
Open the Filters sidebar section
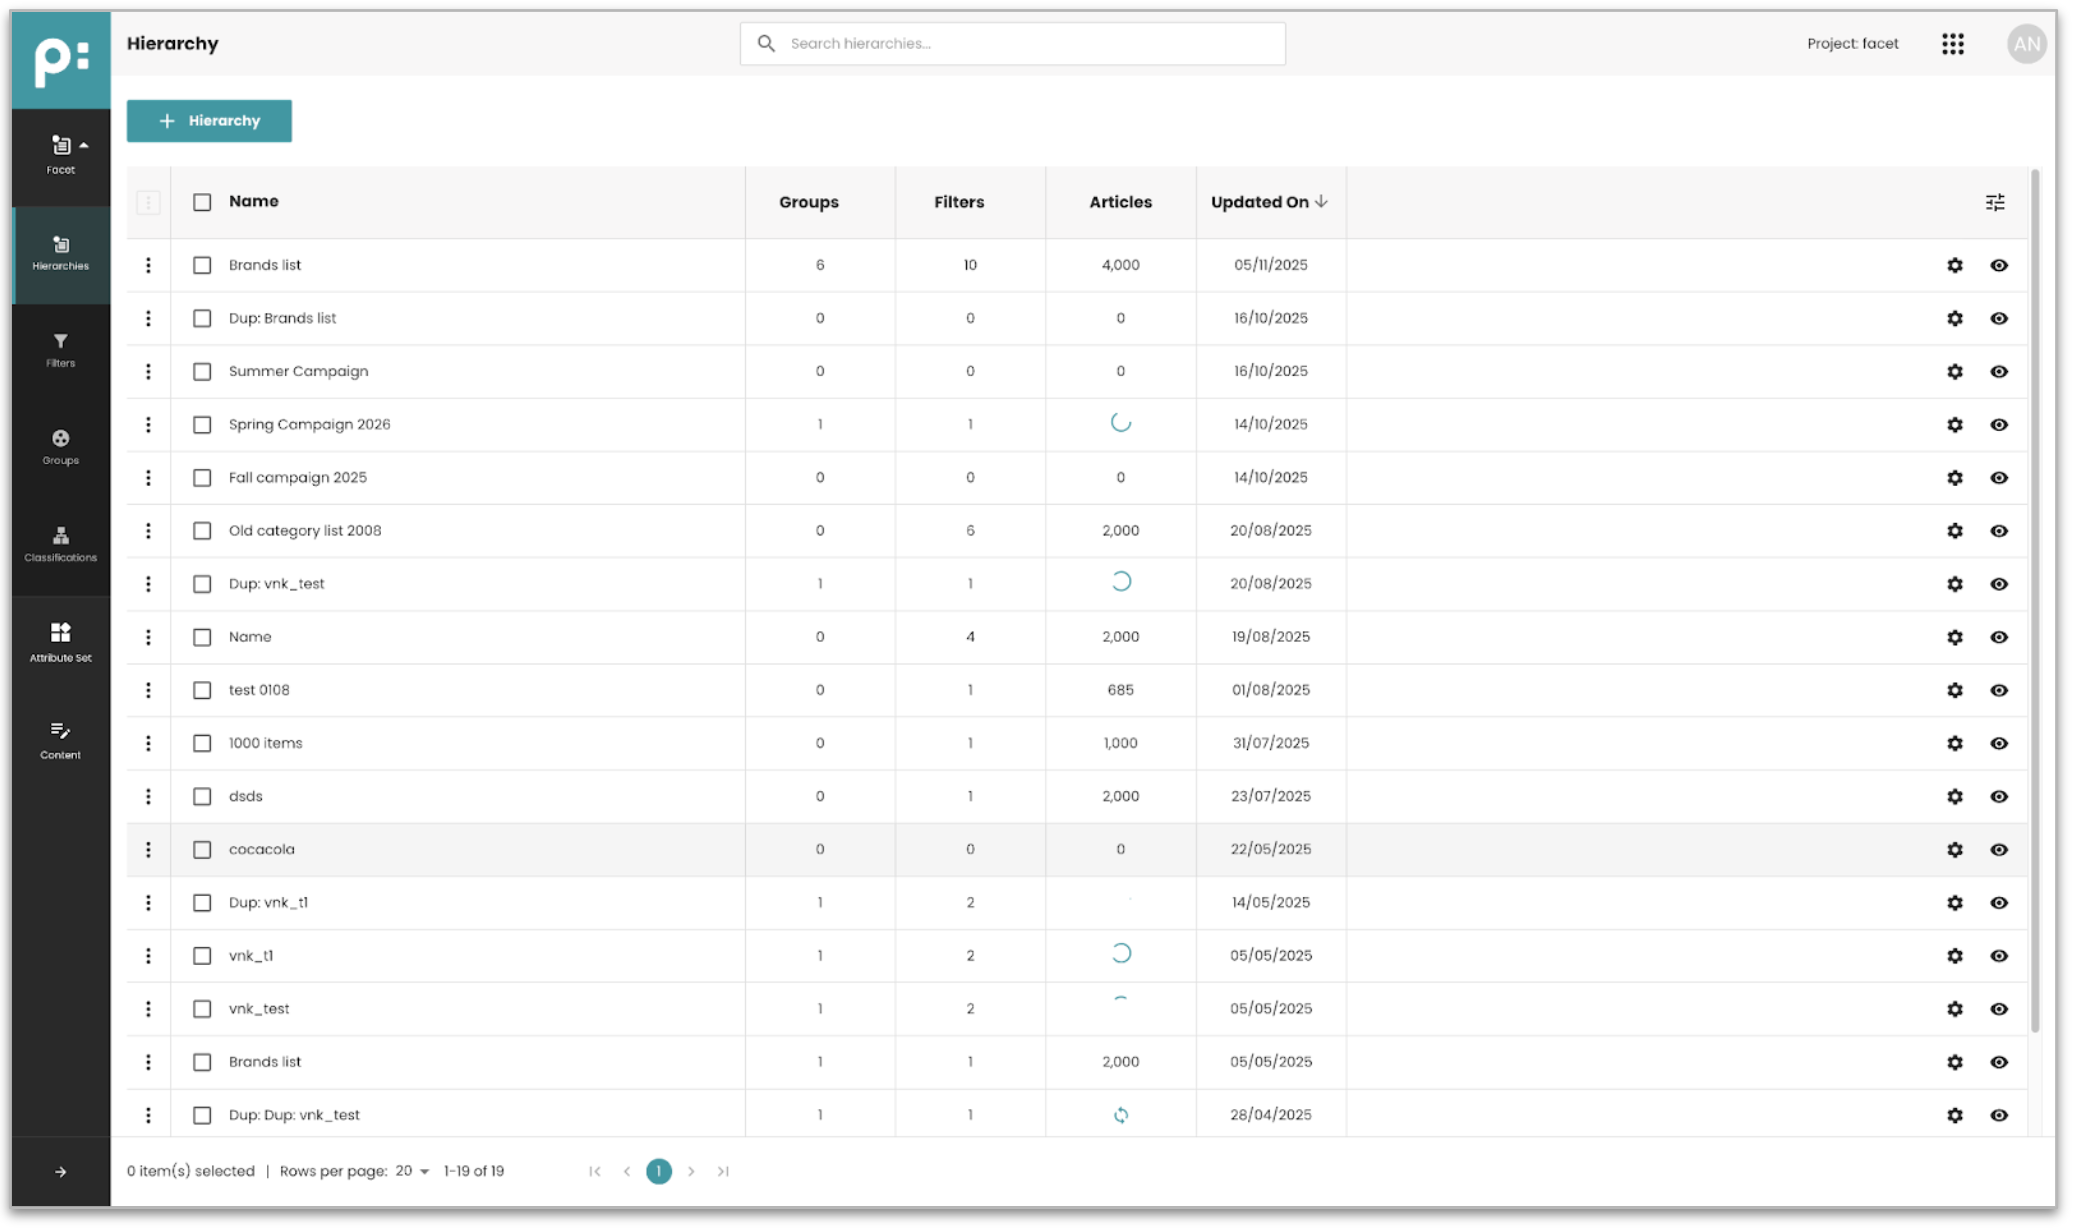[x=60, y=349]
